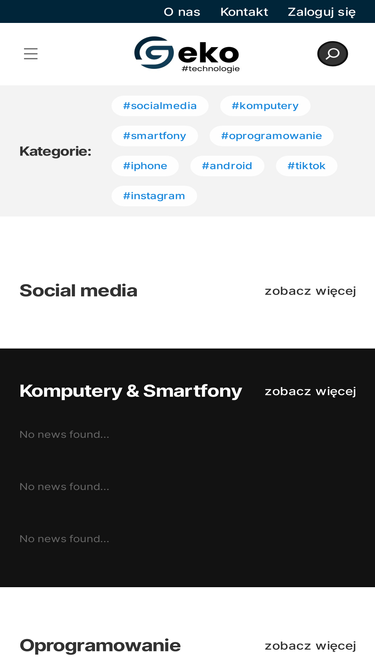Click zobacz więcej beside Oprogramowanie
375x667 pixels.
tap(310, 646)
